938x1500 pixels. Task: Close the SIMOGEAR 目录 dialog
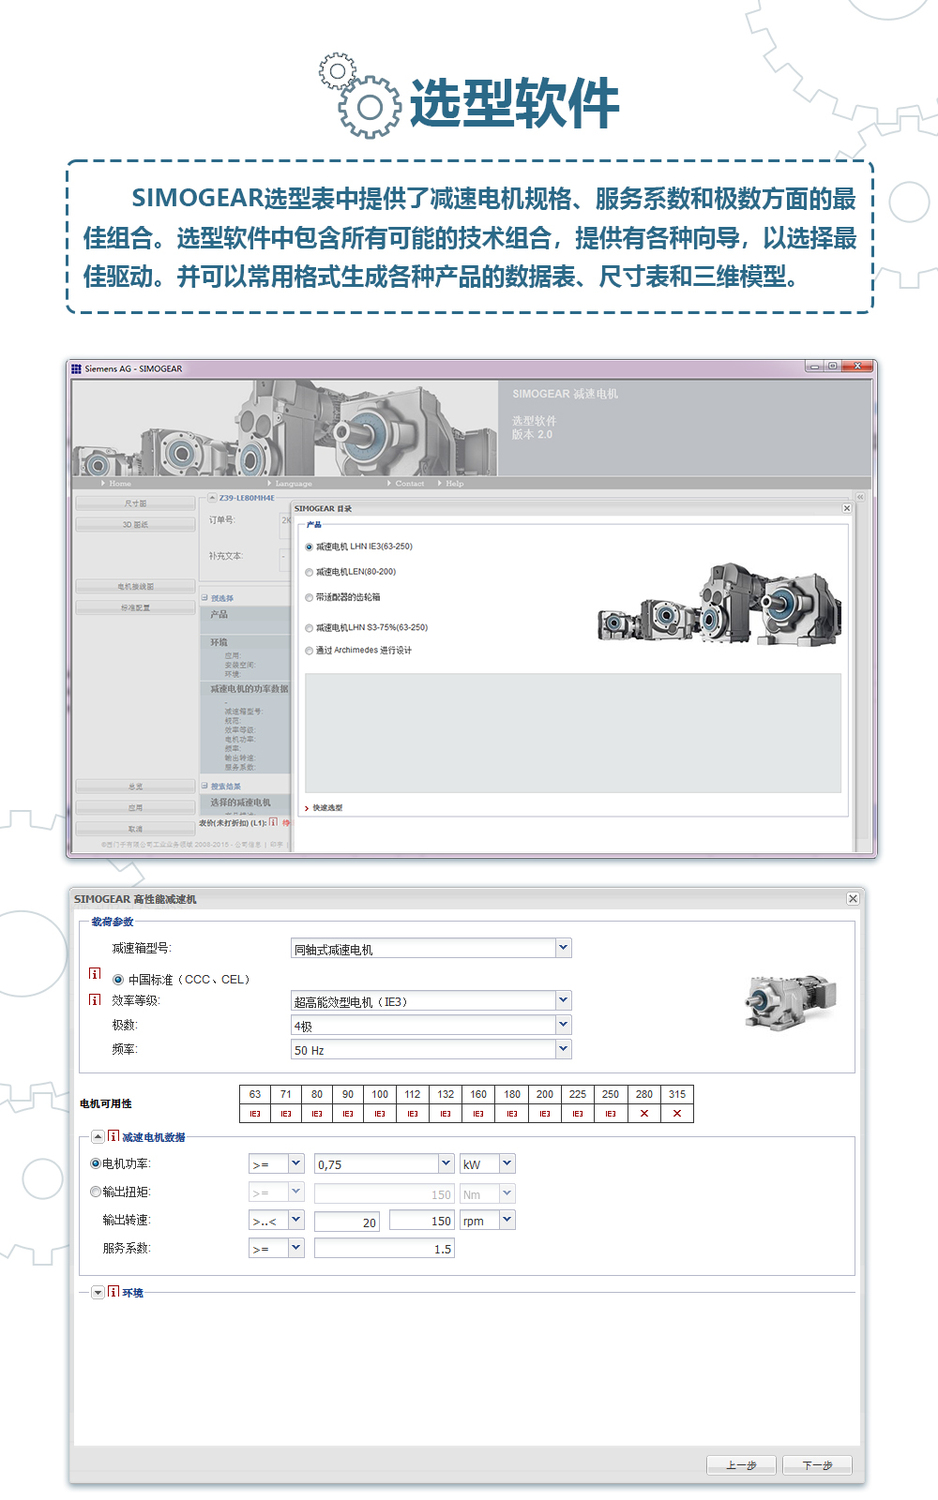click(847, 508)
